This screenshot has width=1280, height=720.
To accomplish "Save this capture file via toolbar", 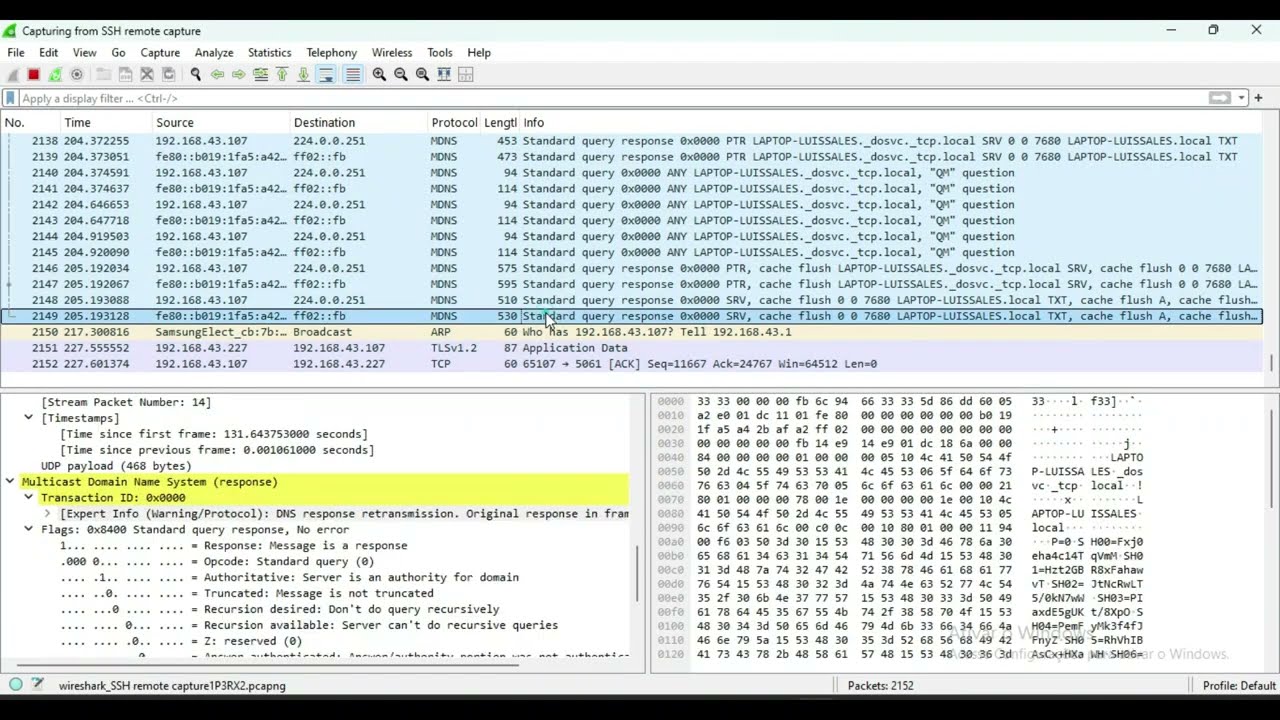I will pos(125,74).
